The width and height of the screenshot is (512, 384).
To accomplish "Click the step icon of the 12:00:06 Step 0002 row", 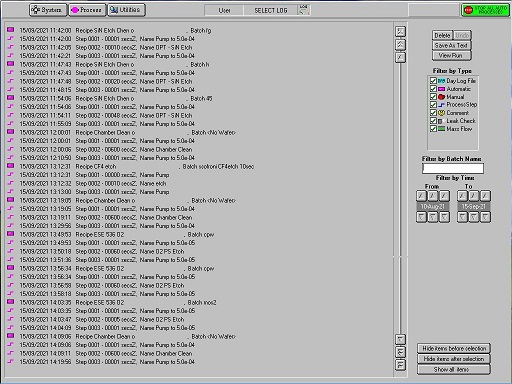I will (11, 149).
